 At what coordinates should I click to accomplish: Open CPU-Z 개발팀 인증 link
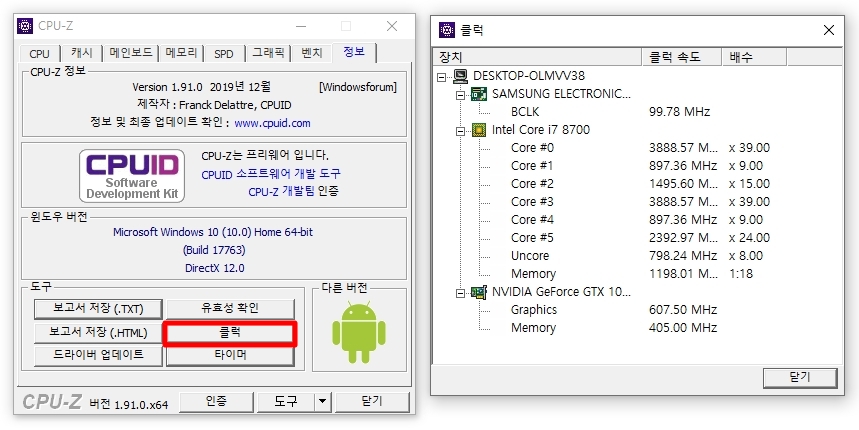click(x=293, y=192)
